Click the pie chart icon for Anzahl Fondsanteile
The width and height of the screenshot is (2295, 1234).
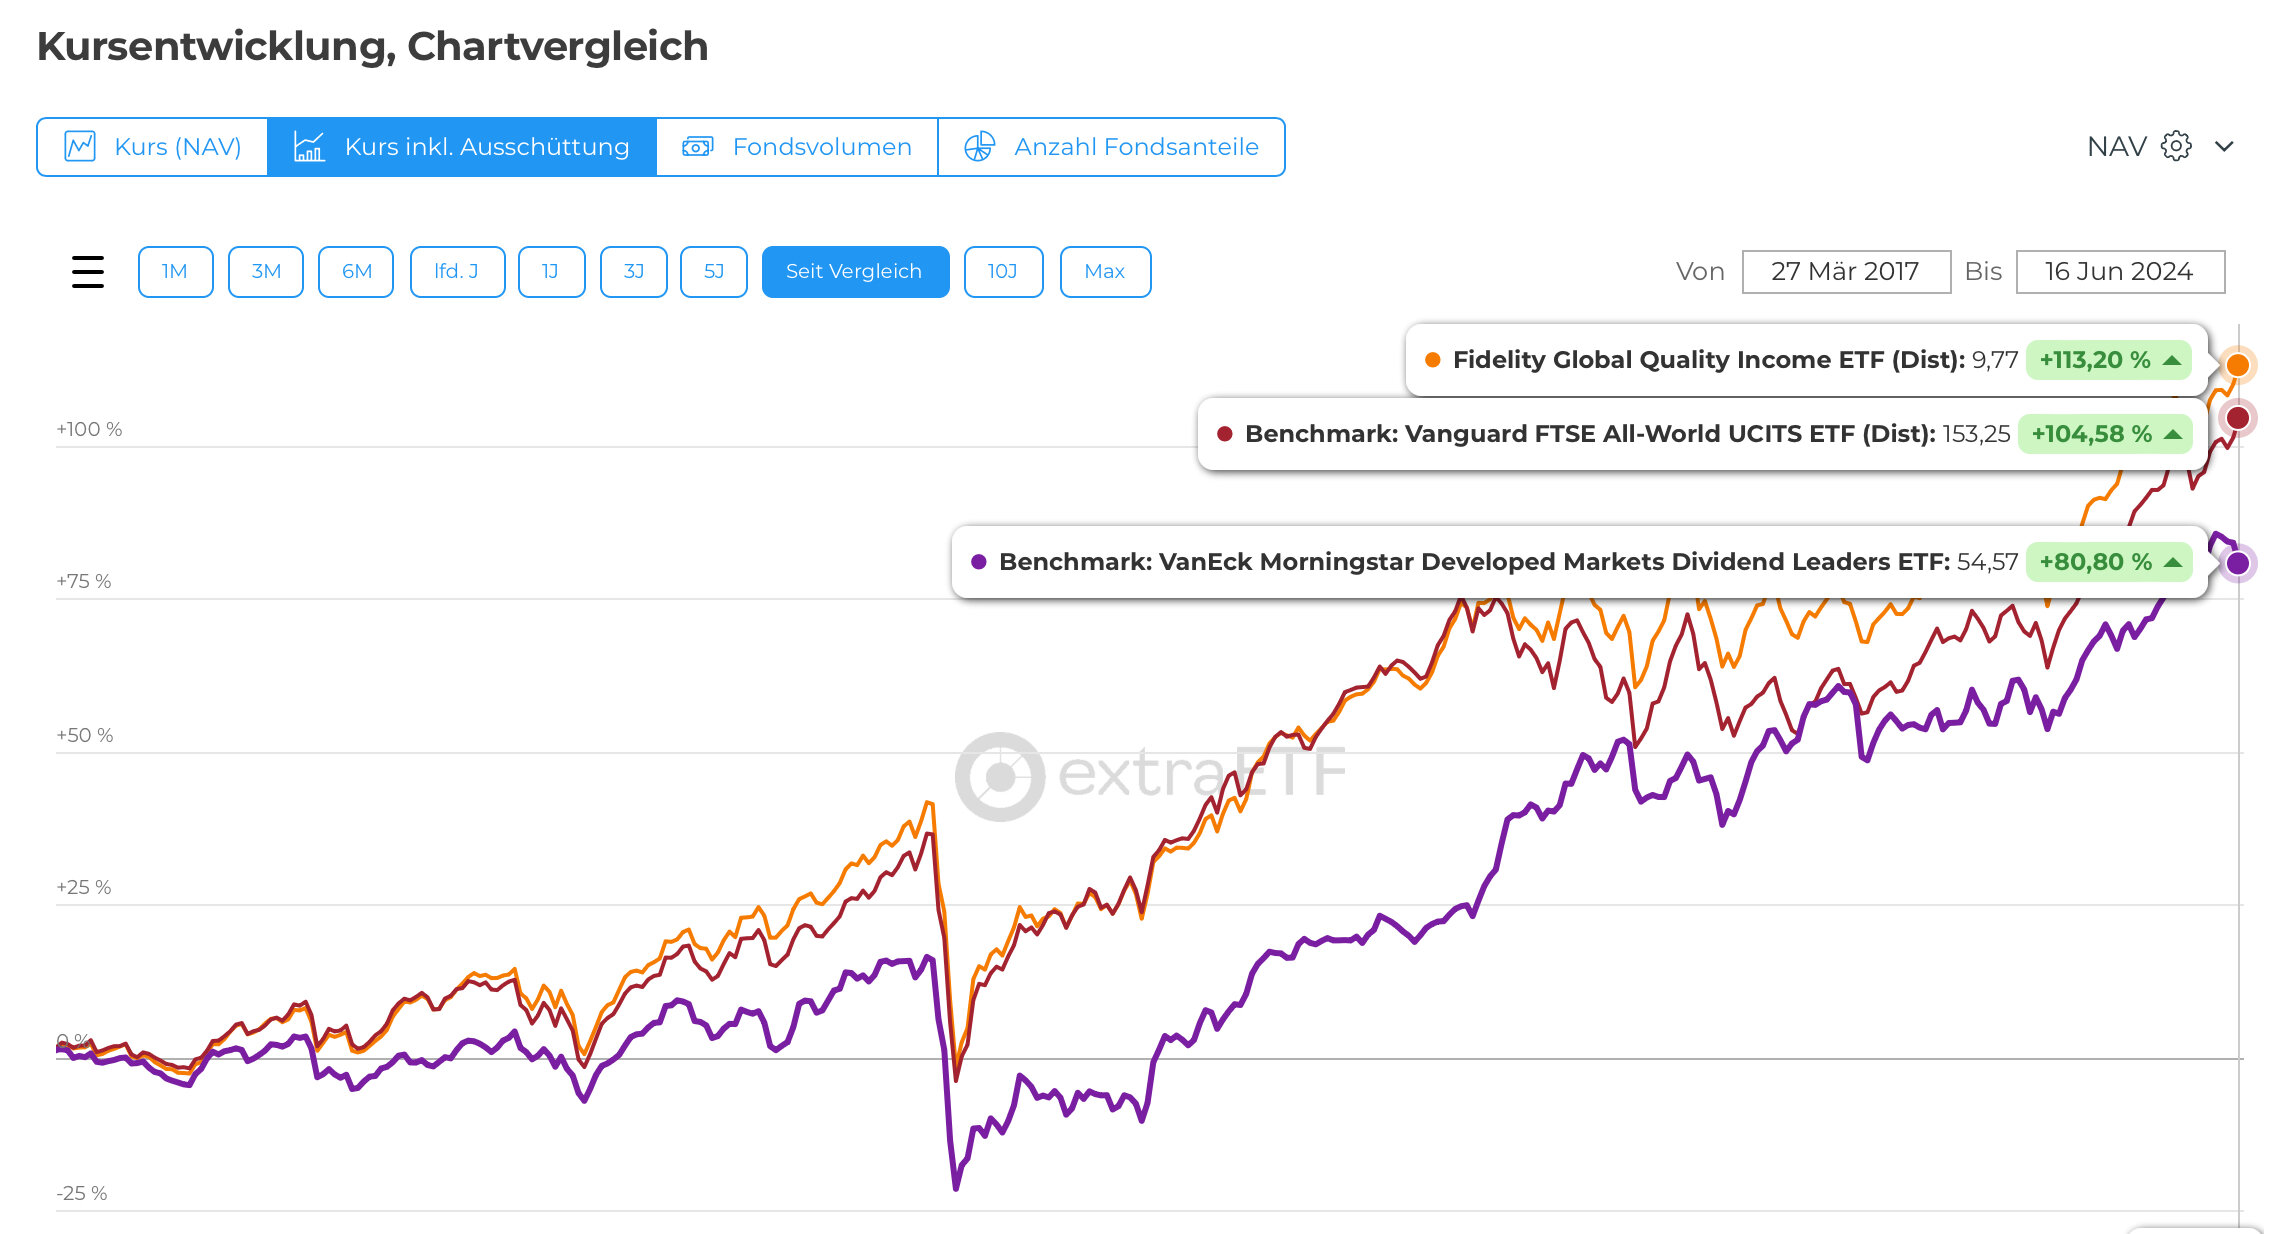[979, 147]
